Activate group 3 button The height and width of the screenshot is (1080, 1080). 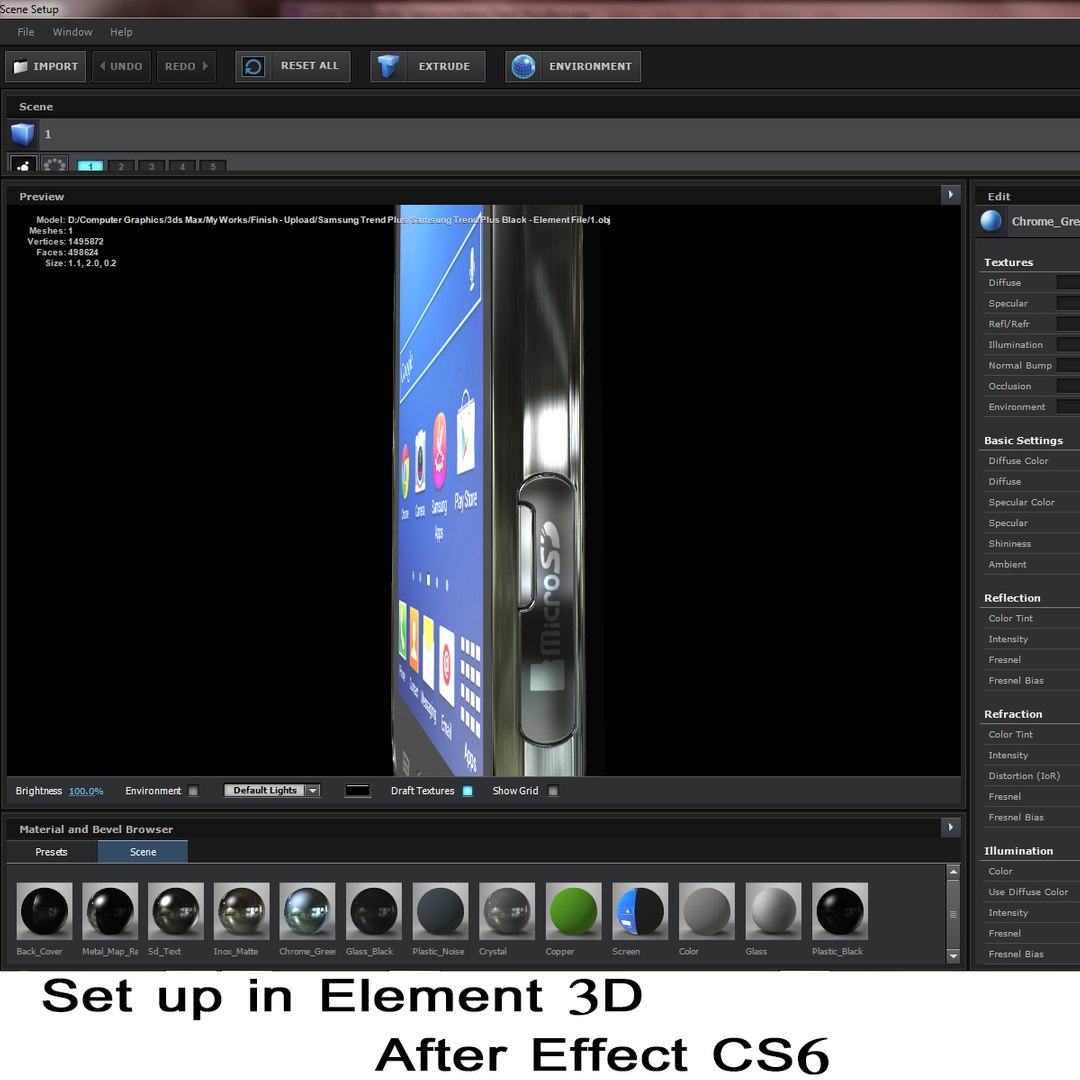(152, 166)
